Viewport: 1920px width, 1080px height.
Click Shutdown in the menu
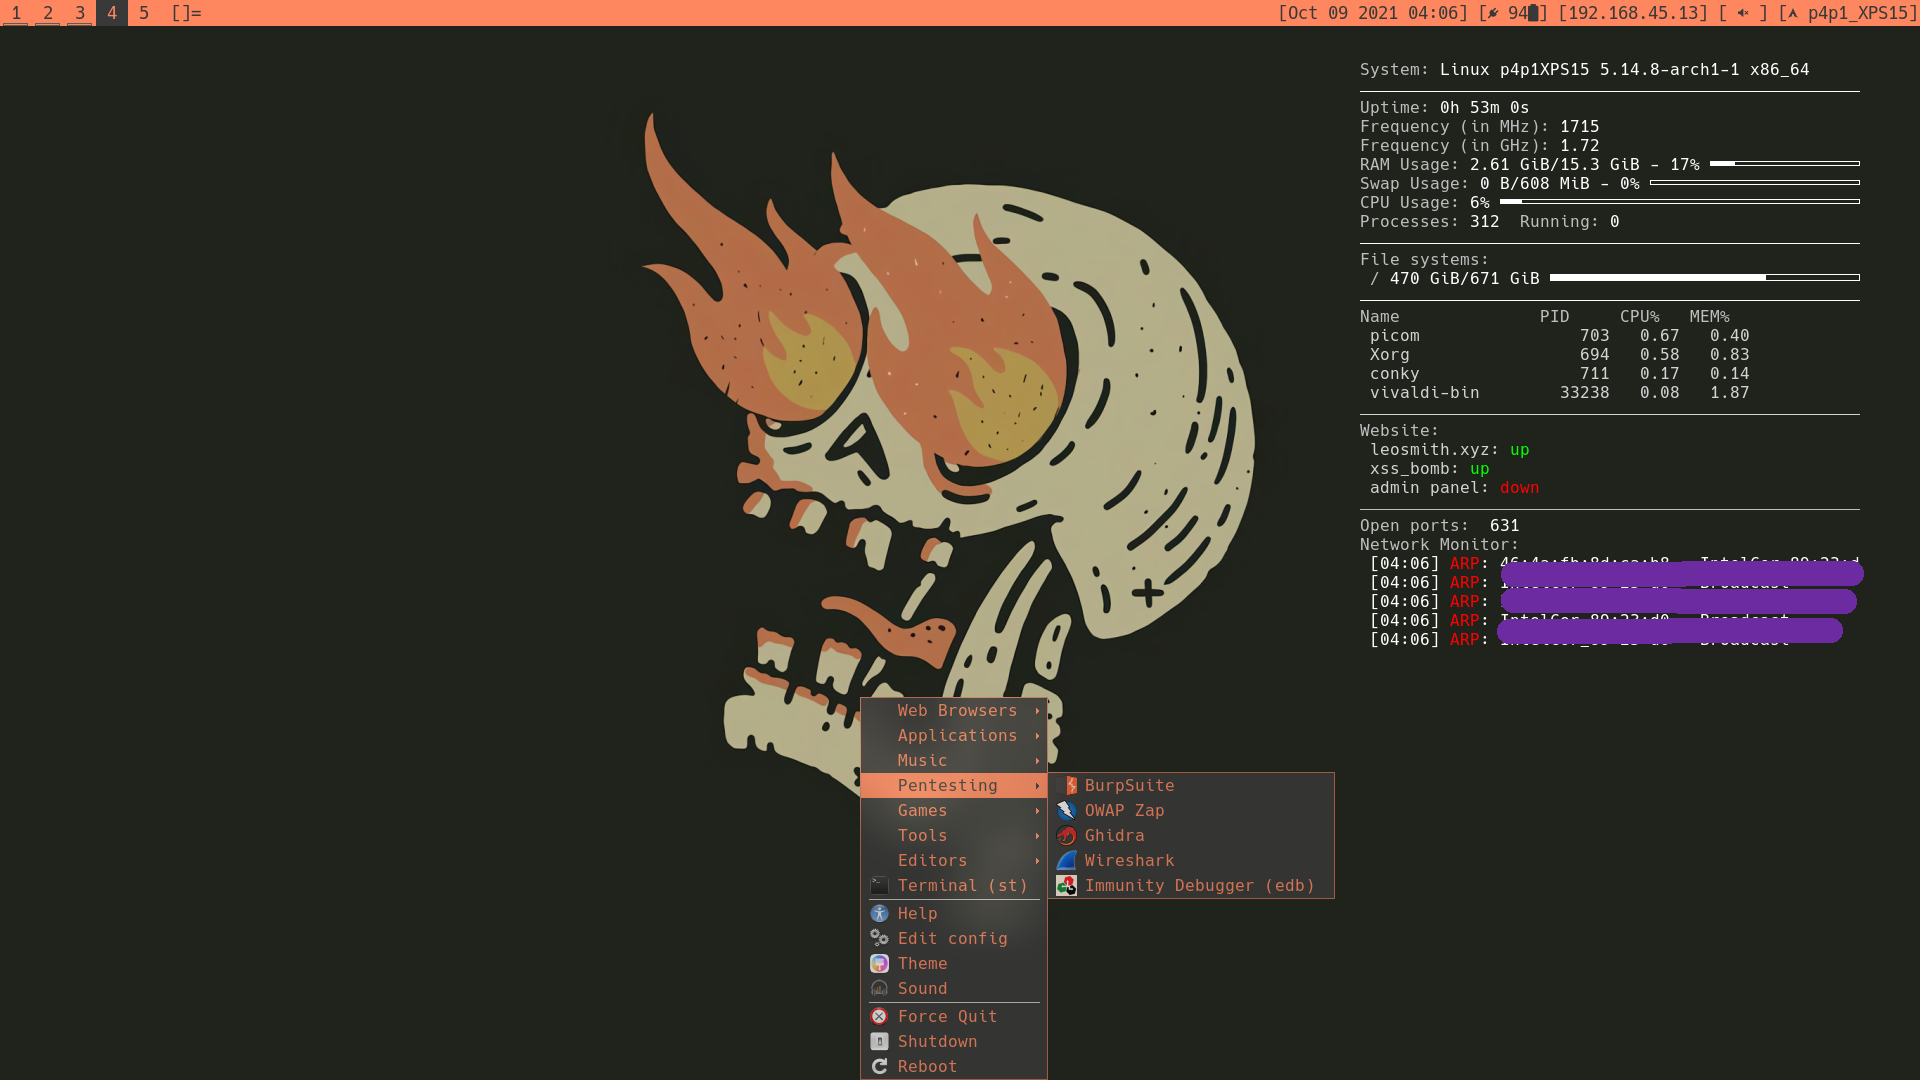click(937, 1042)
